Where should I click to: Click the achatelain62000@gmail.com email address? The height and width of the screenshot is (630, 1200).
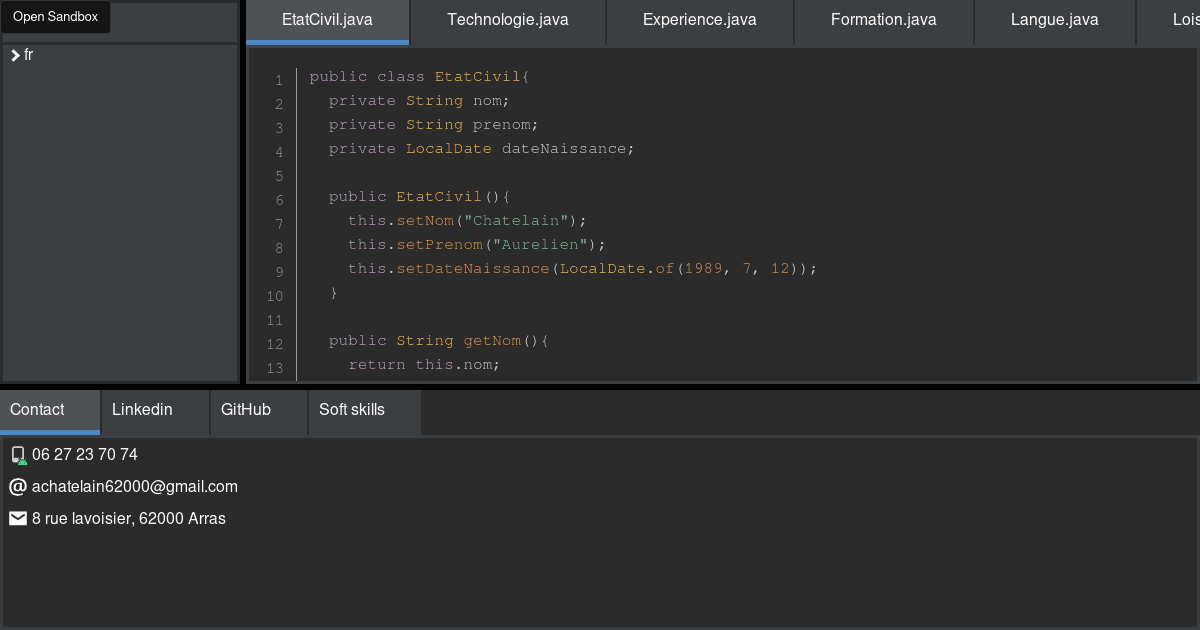click(x=135, y=486)
